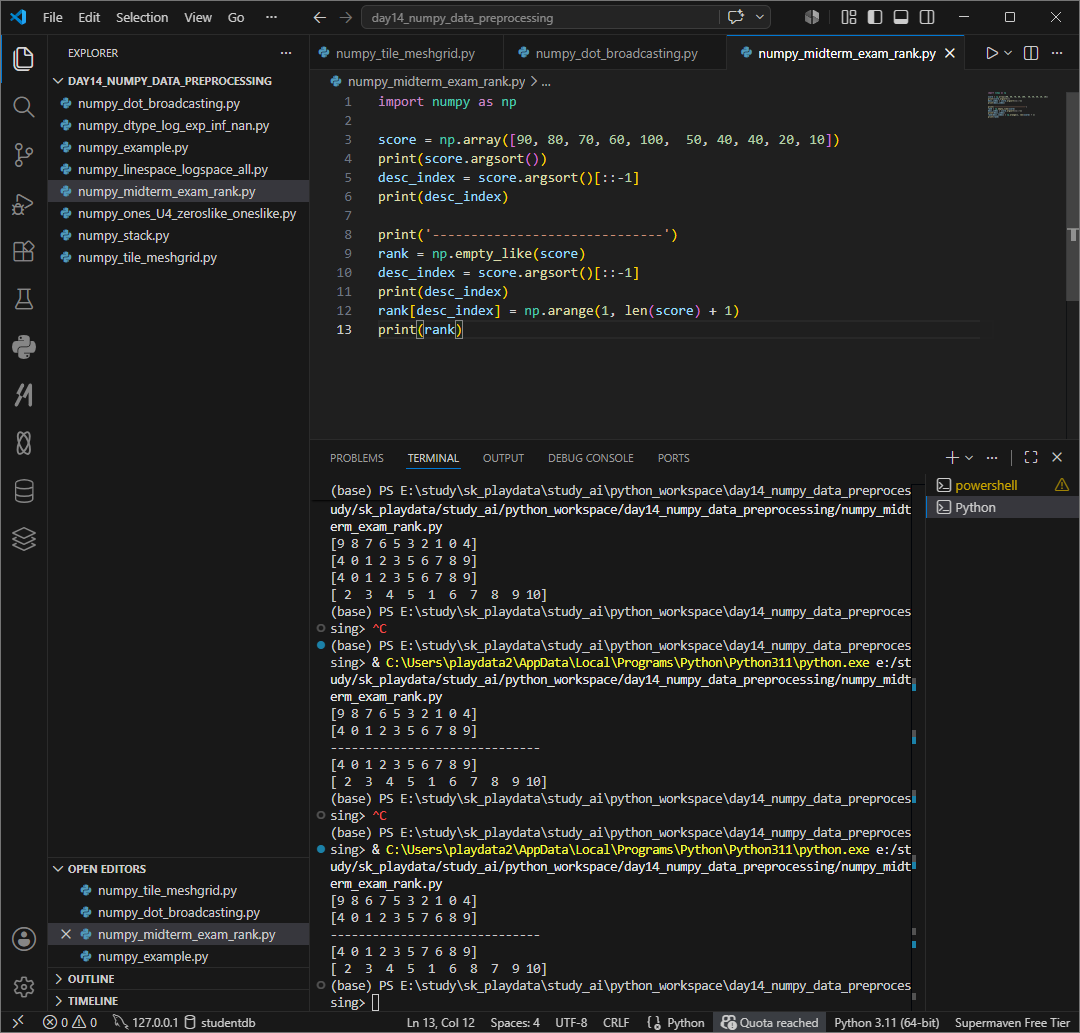Click the Python 3.11 (64-bit) interpreter selector
Viewport: 1080px width, 1033px height.
point(886,1023)
